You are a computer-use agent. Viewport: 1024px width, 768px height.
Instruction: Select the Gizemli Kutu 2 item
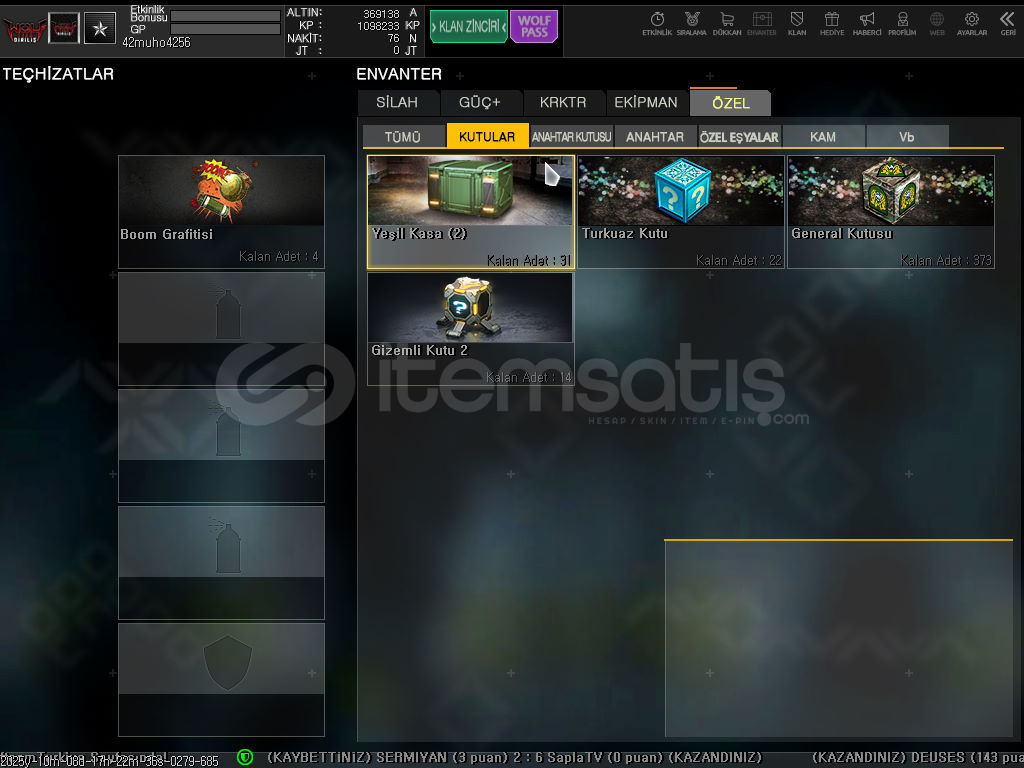coord(471,329)
